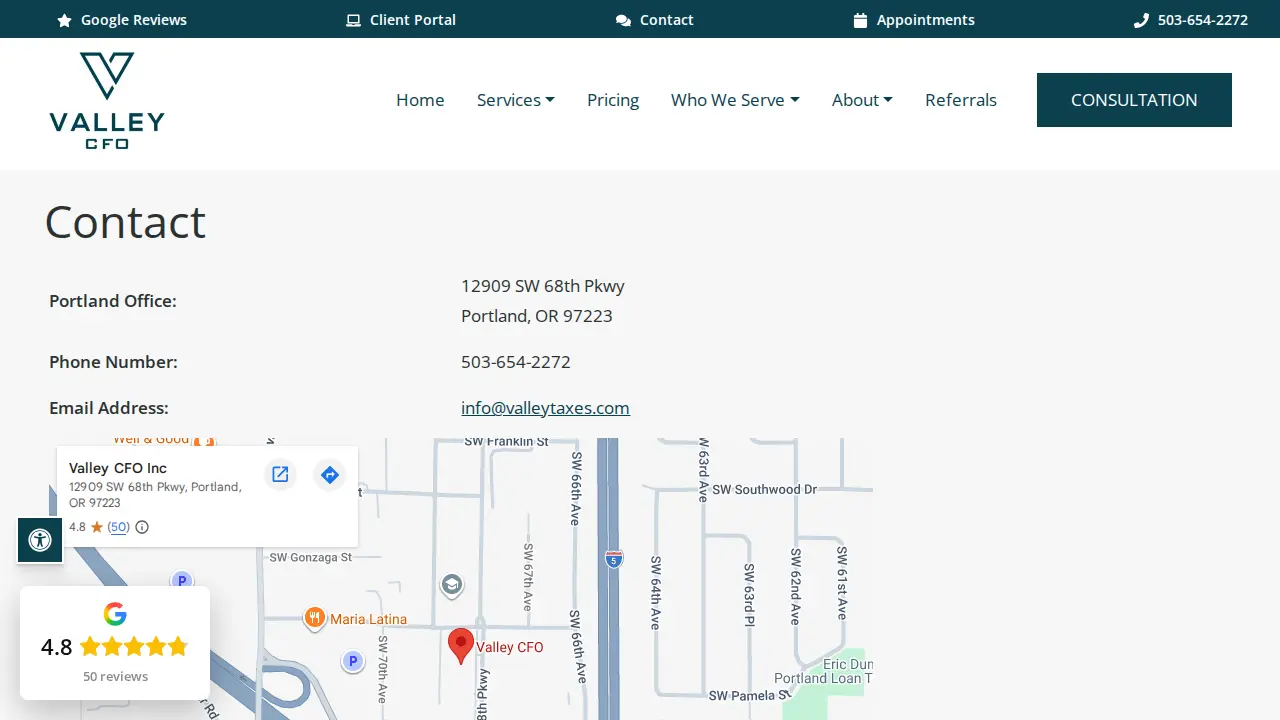
Task: Expand the About dropdown menu
Action: pos(862,100)
